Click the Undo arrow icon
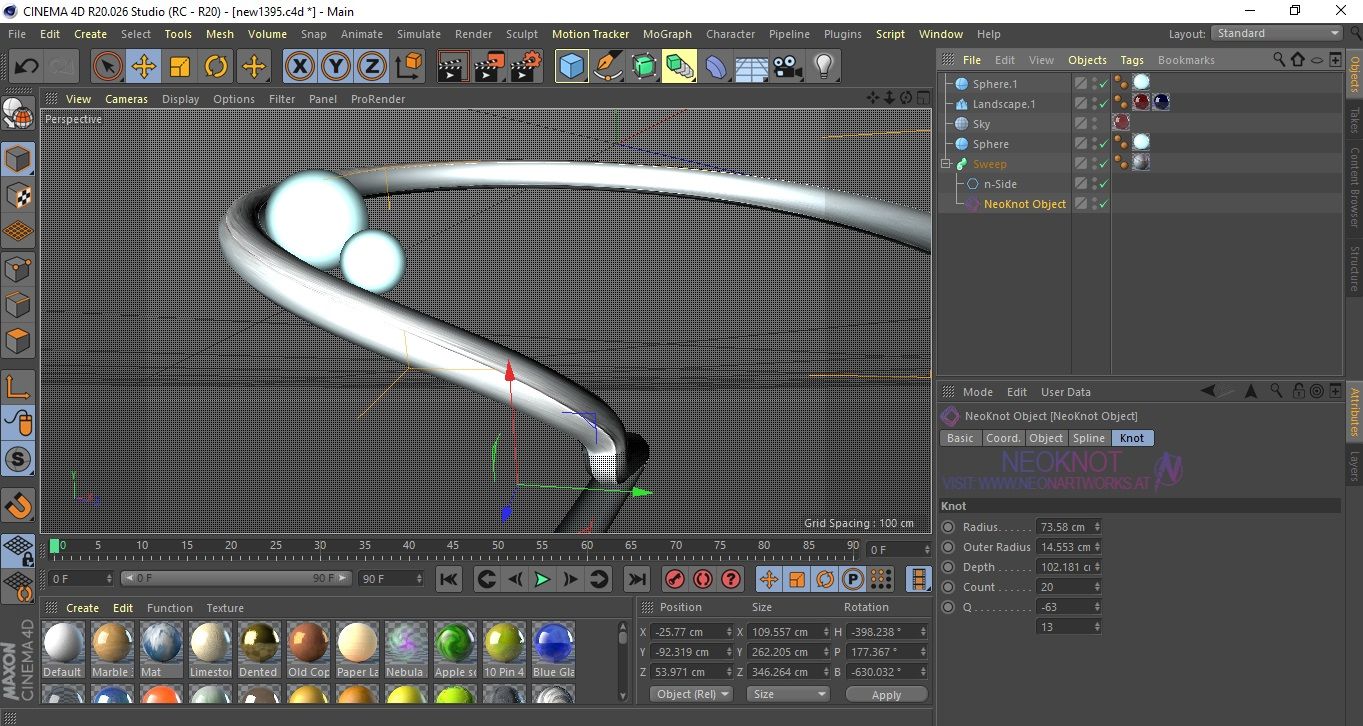This screenshot has height=726, width=1363. [x=27, y=67]
